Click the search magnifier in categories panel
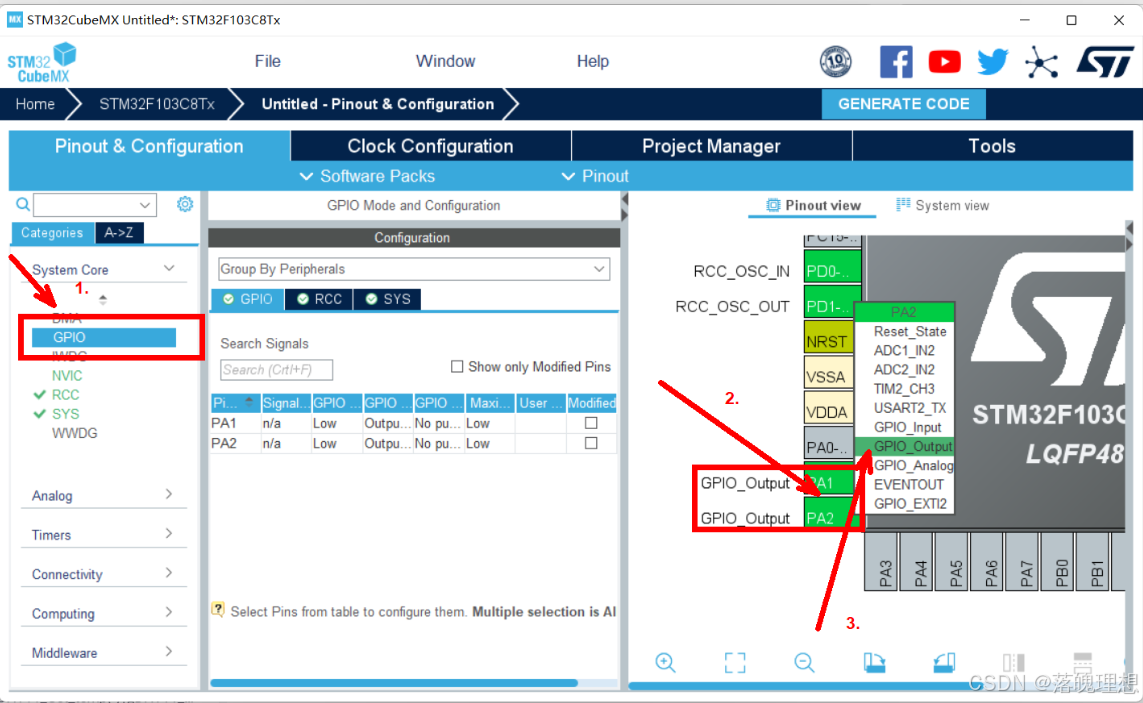This screenshot has width=1143, height=703. 23,204
